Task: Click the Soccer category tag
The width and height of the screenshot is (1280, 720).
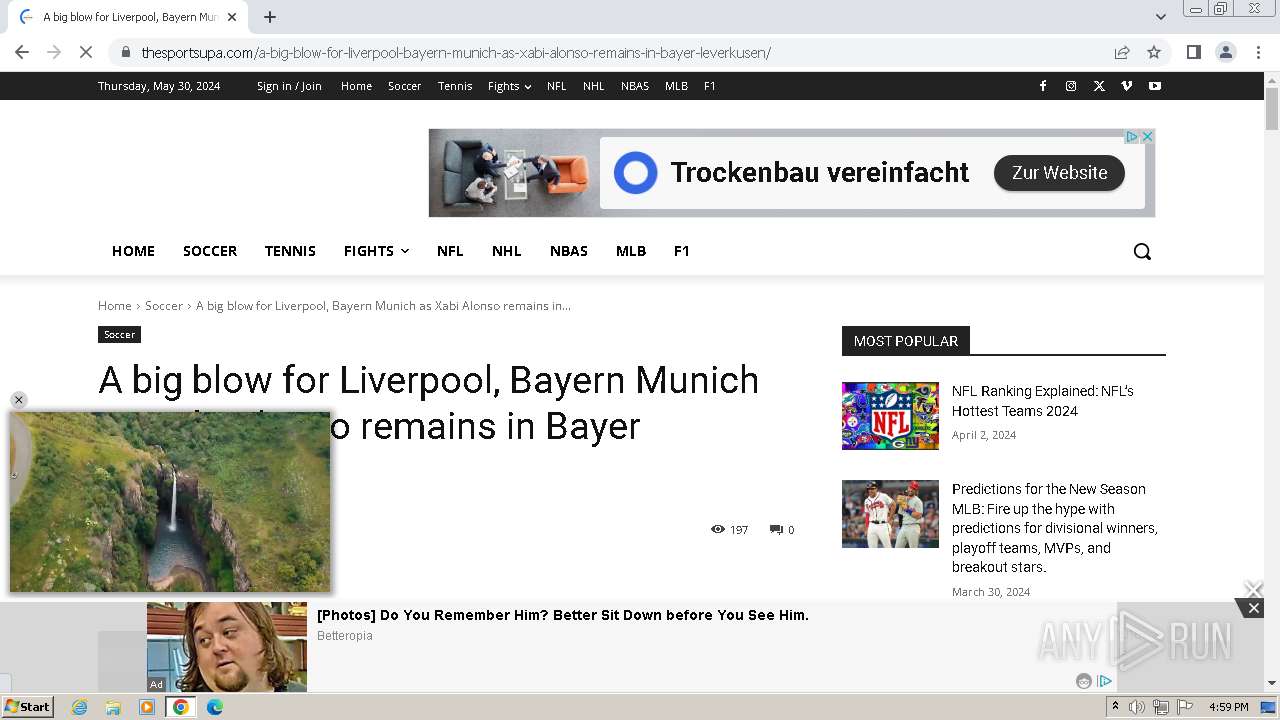Action: point(119,334)
